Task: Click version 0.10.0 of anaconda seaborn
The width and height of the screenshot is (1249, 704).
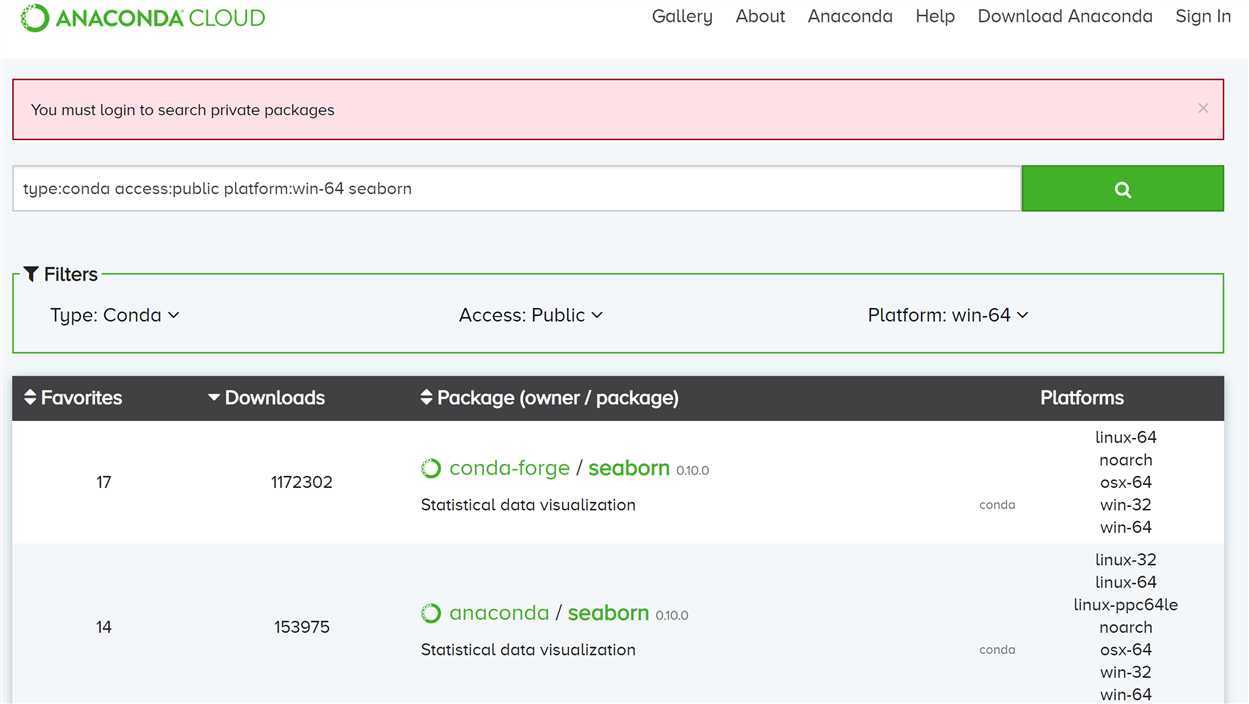Action: [672, 616]
